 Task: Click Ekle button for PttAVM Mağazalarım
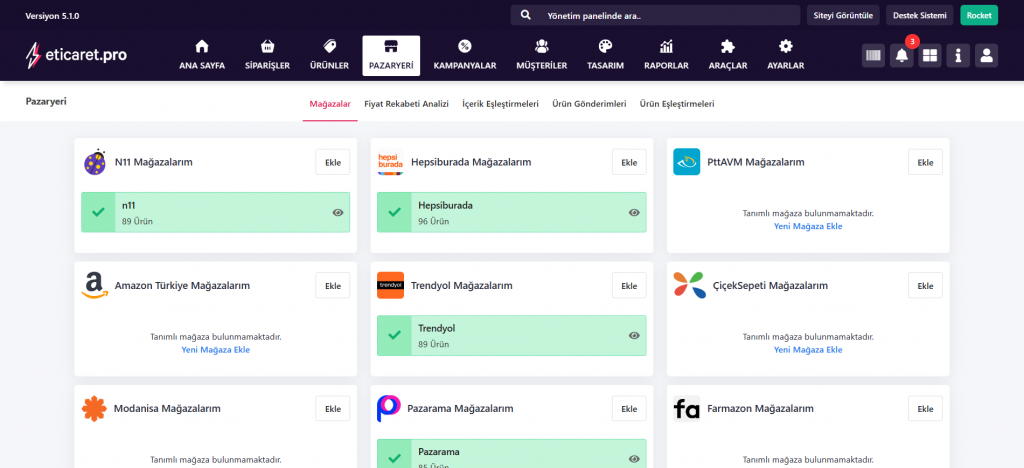(x=925, y=162)
